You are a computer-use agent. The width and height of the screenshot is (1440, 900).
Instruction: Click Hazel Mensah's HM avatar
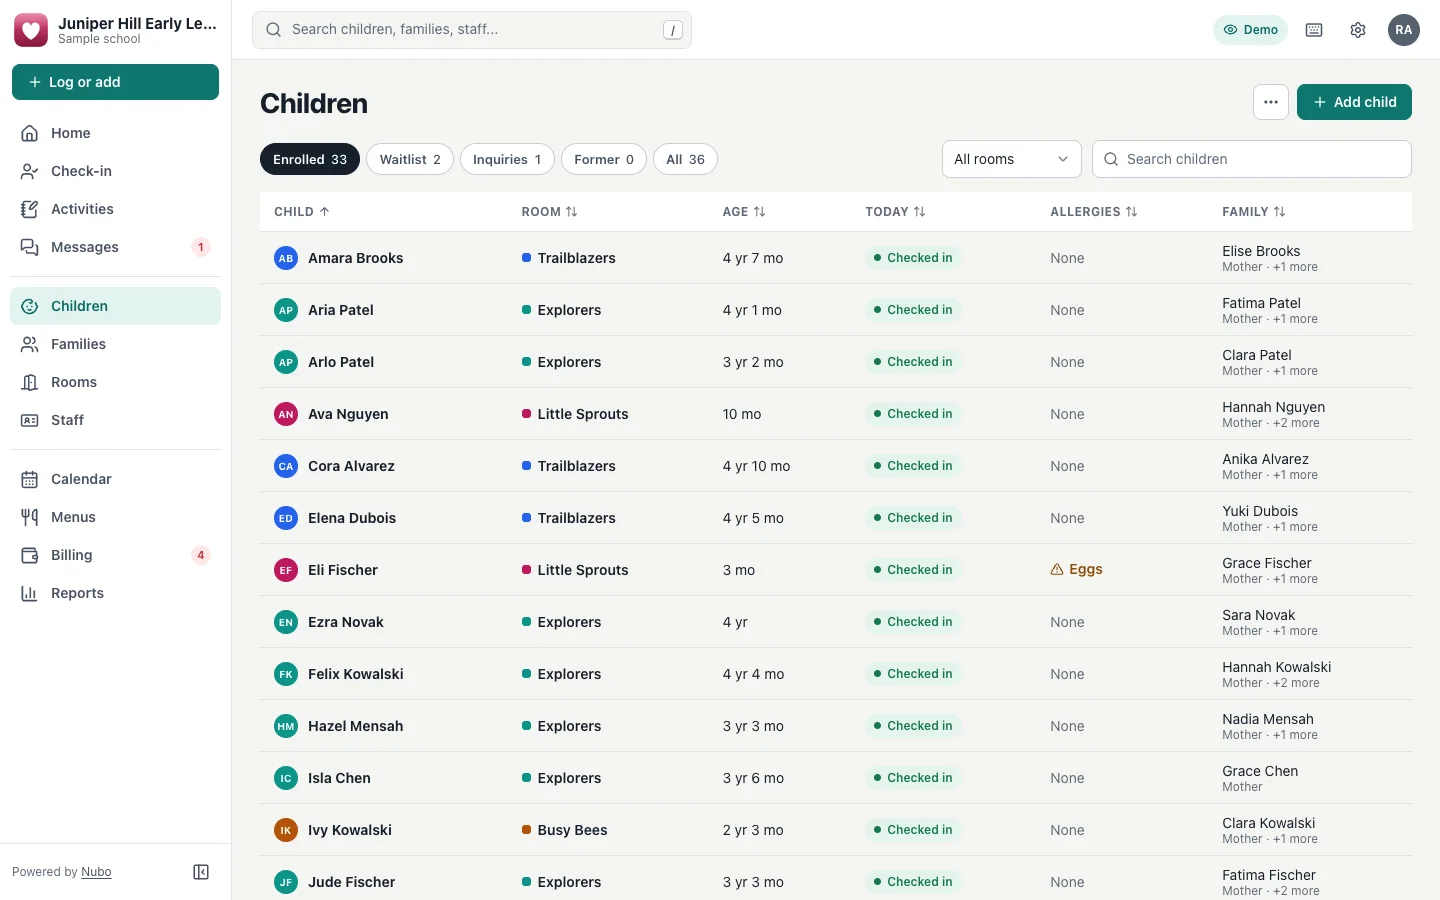(x=286, y=726)
